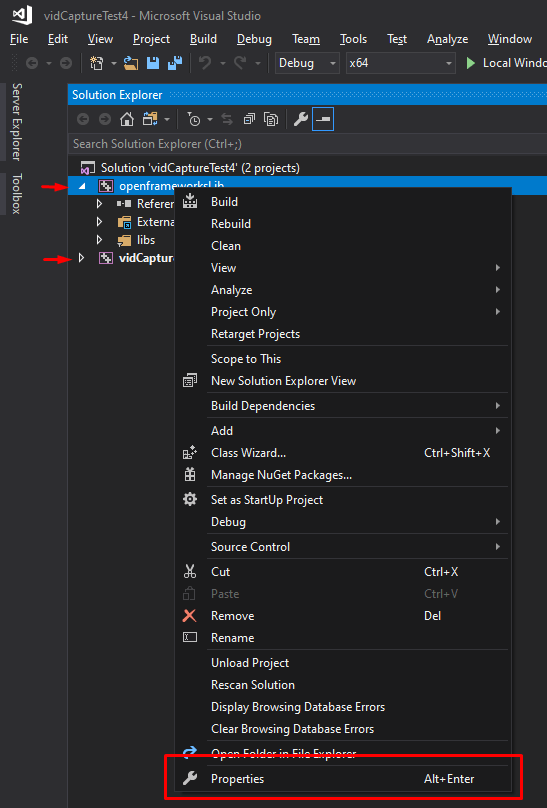Choose Build in the context menu
The height and width of the screenshot is (808, 547).
pos(343,202)
